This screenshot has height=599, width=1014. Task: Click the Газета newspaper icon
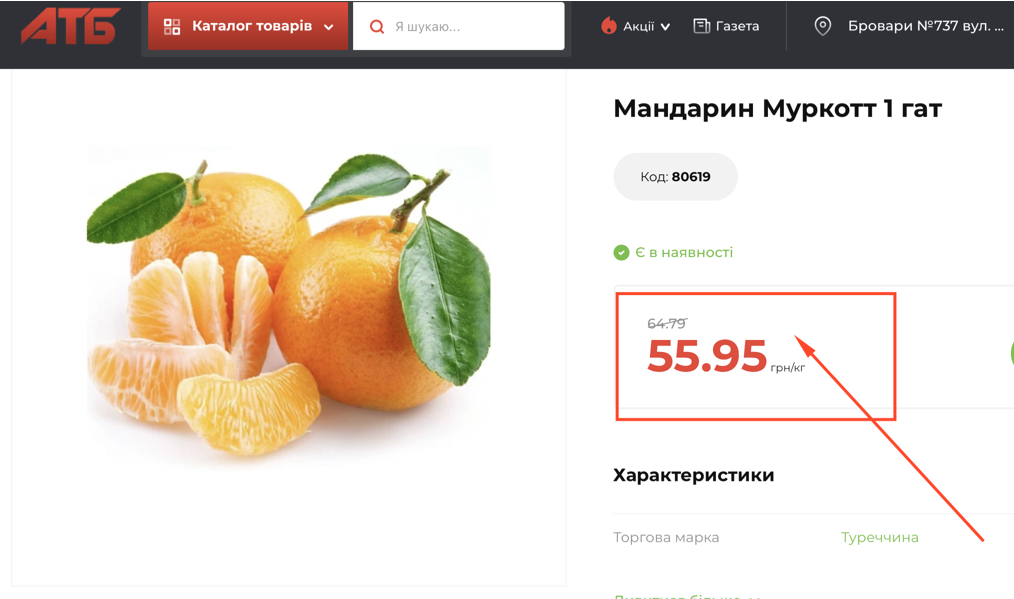point(702,26)
